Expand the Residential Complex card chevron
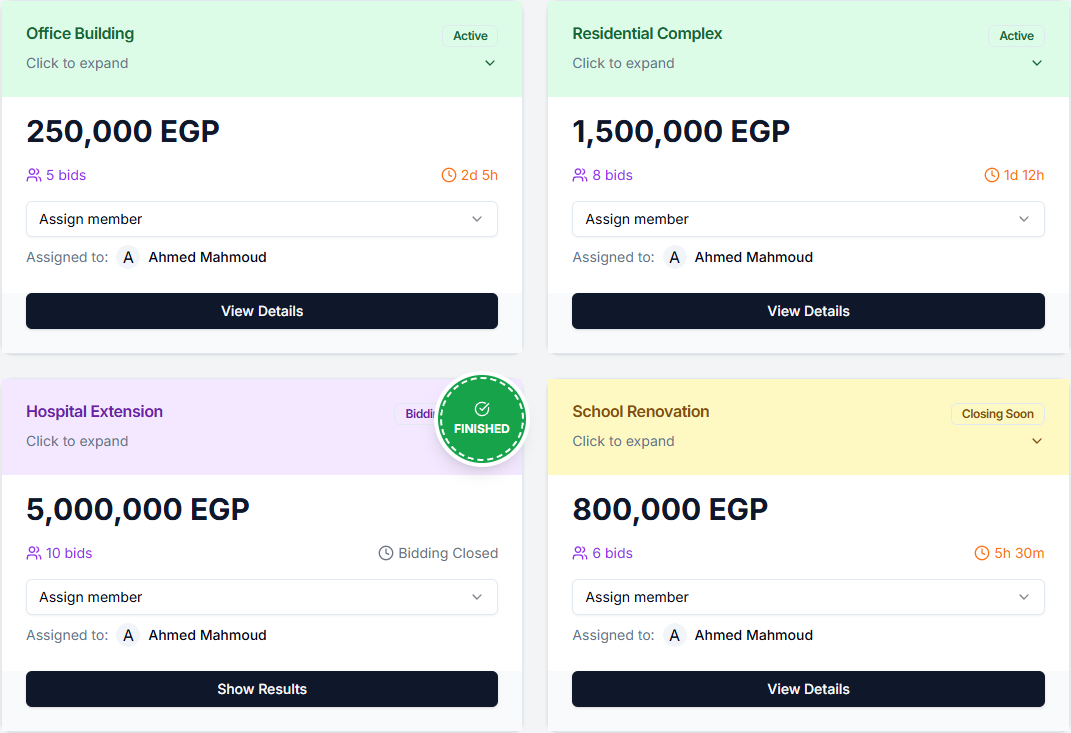The image size is (1071, 733). click(1037, 63)
